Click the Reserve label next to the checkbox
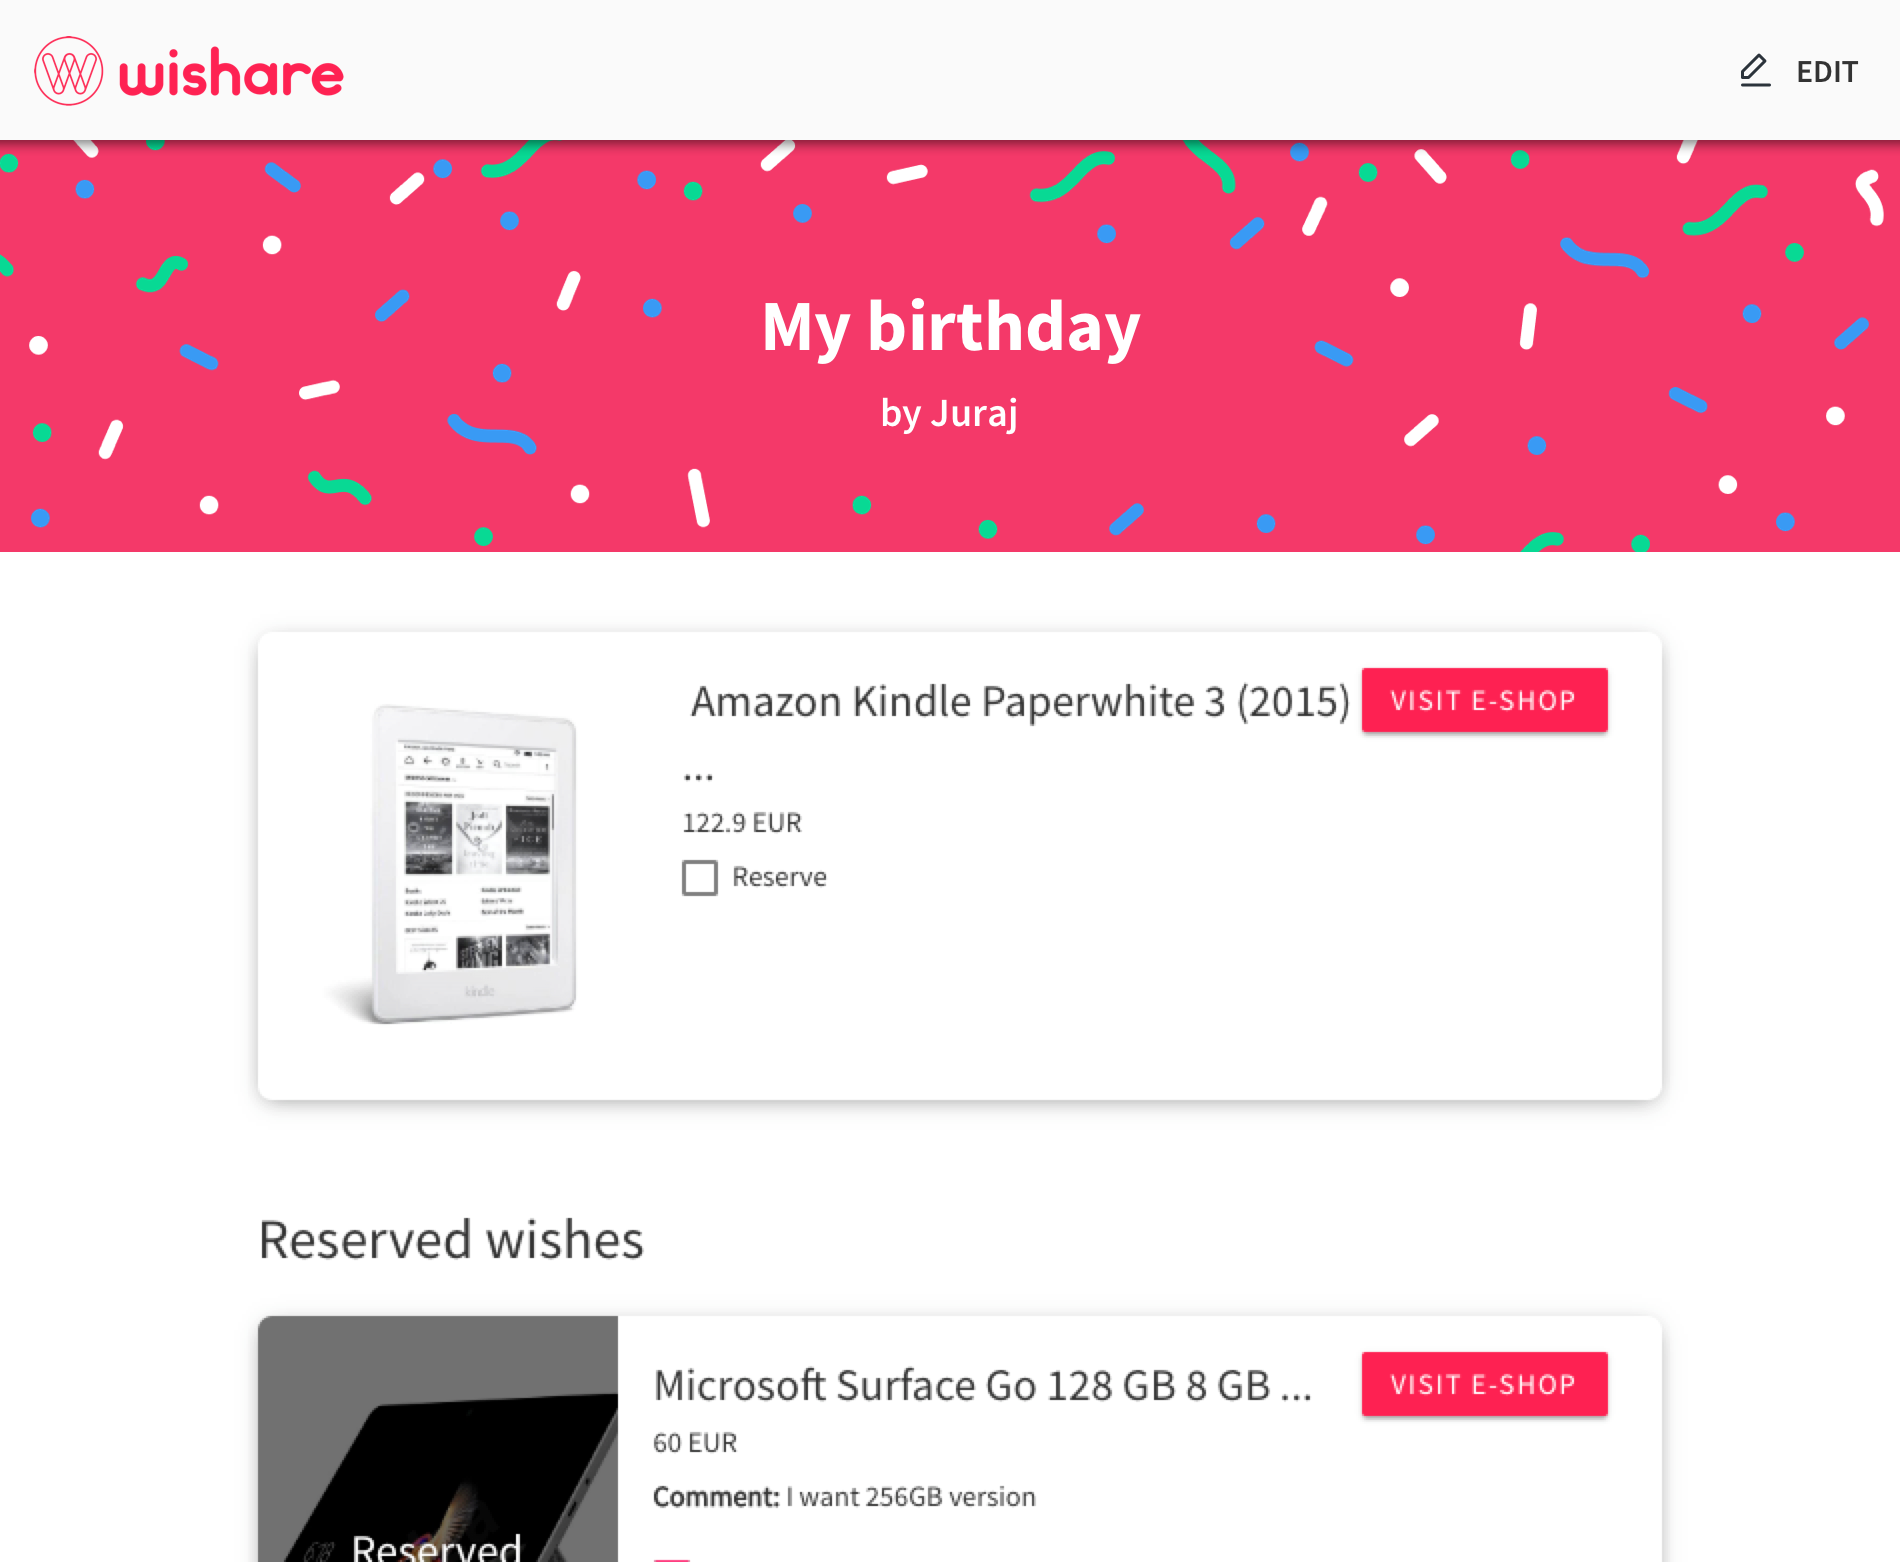Screen dimensions: 1900x1562 (780, 877)
